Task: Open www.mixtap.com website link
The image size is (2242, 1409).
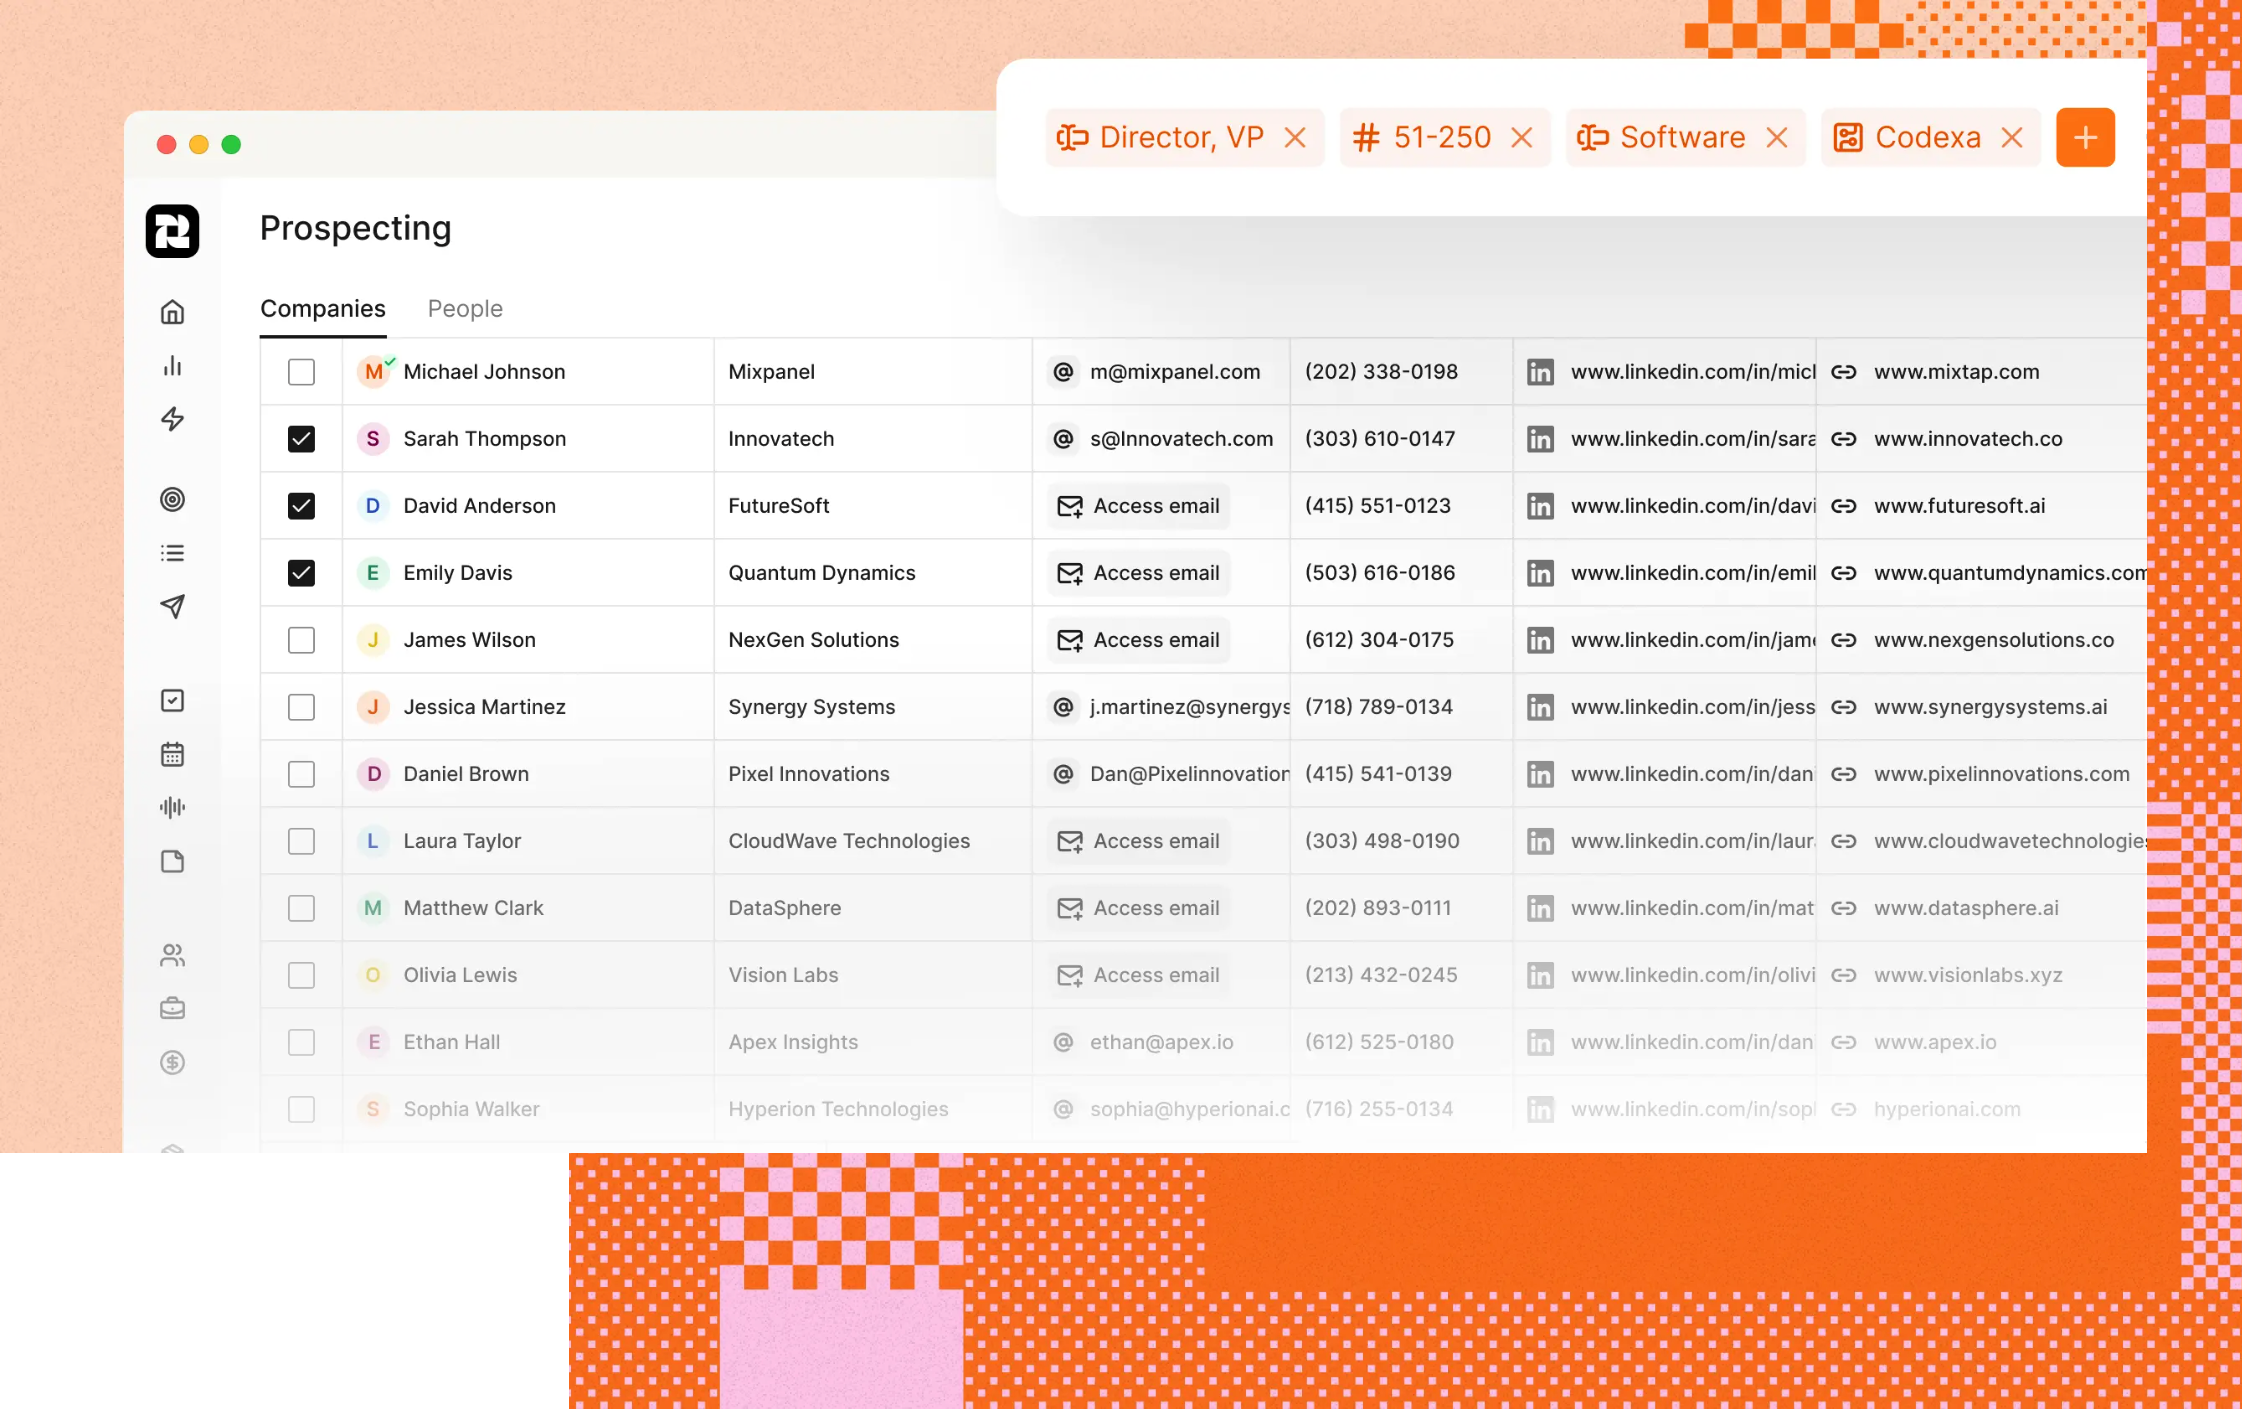Action: pyautogui.click(x=1956, y=372)
